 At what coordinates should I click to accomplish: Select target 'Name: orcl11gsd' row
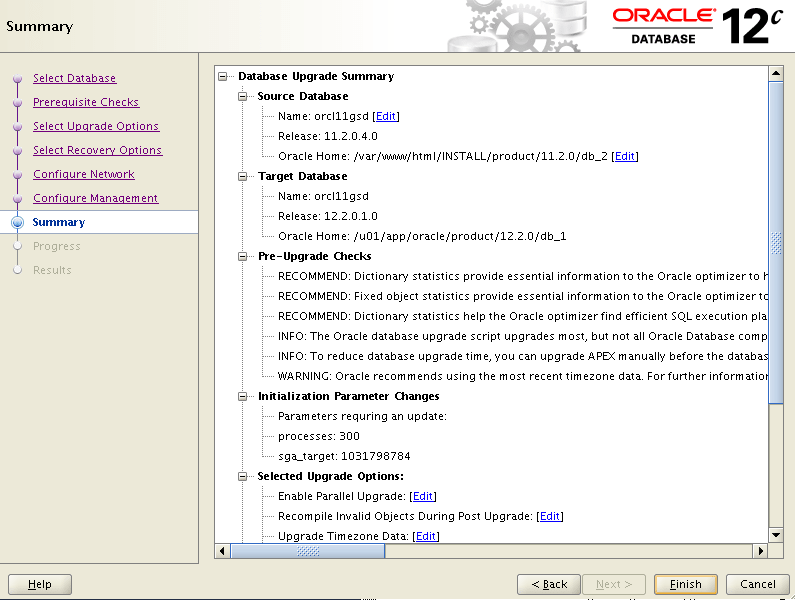coord(323,196)
